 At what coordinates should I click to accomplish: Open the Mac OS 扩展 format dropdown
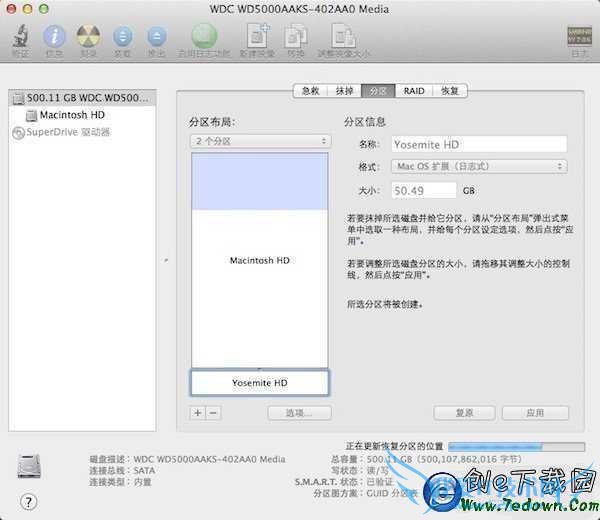[x=479, y=166]
